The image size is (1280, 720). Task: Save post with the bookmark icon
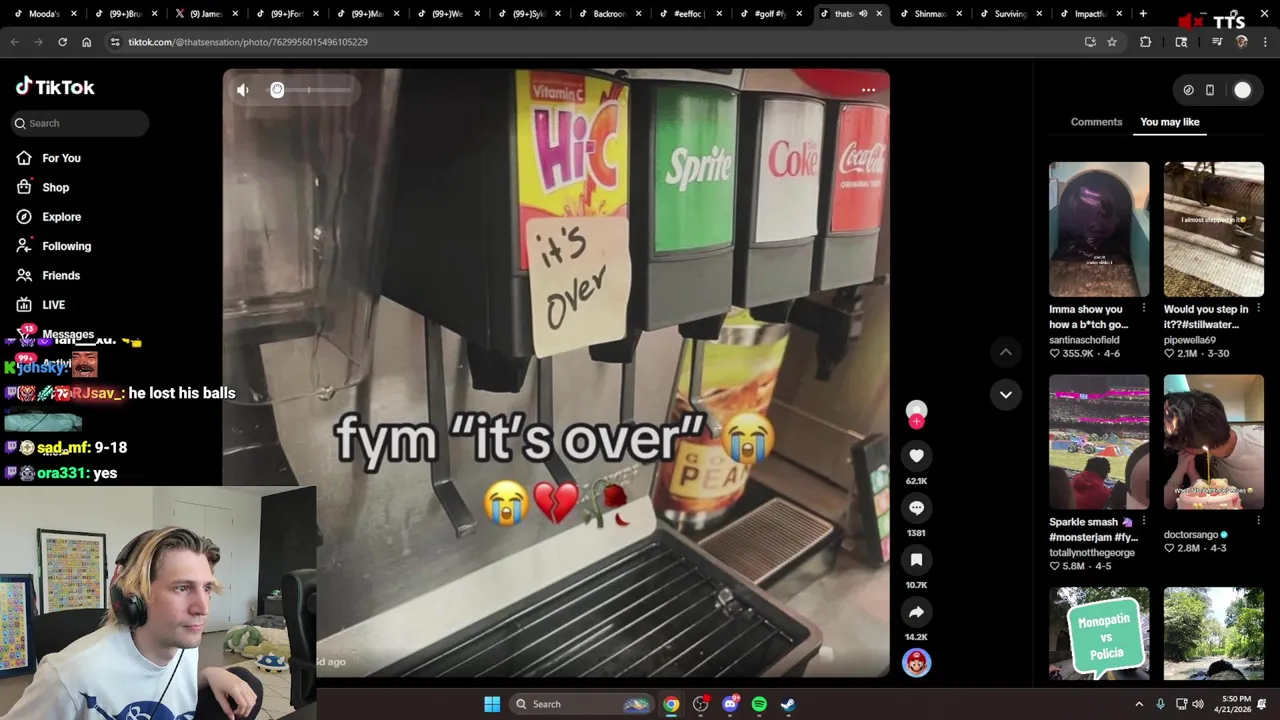pos(916,560)
